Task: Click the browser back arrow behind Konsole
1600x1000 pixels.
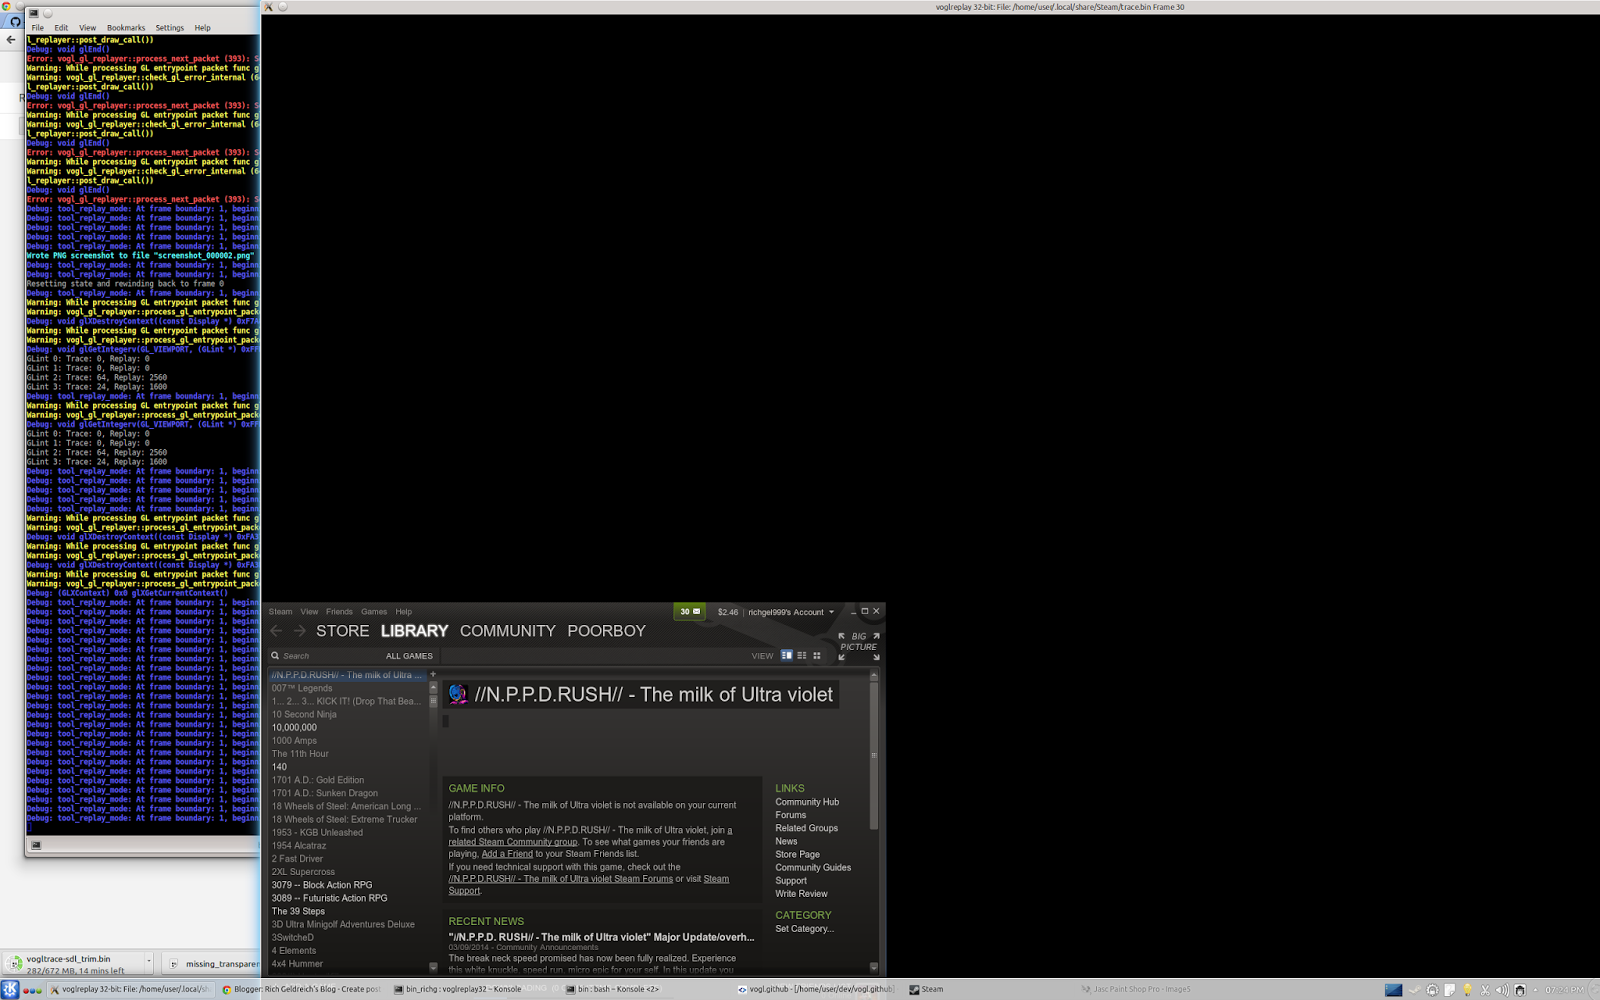Action: pos(11,40)
